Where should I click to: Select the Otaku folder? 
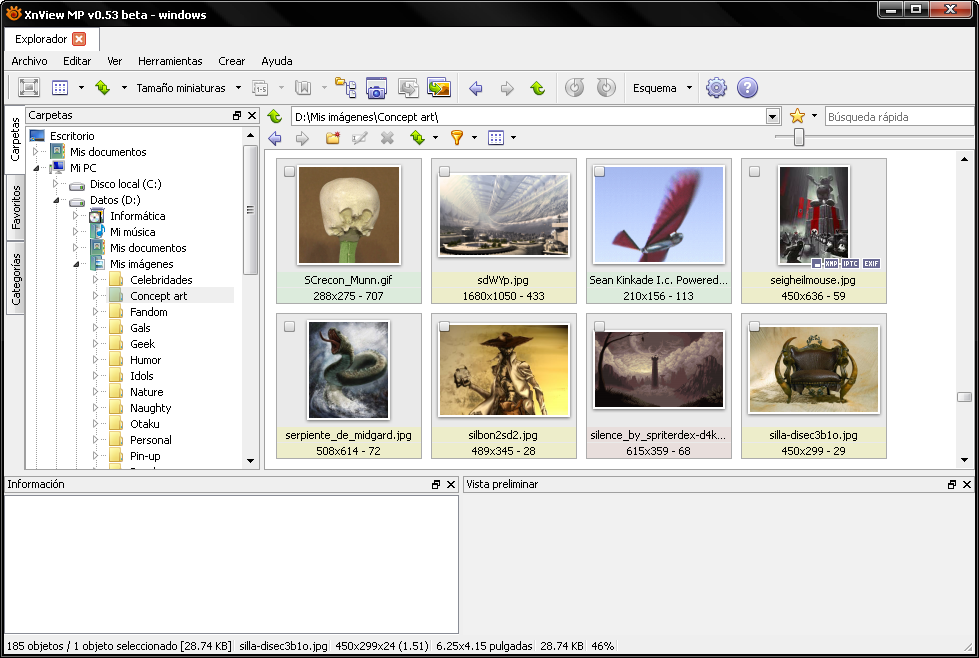tap(144, 424)
